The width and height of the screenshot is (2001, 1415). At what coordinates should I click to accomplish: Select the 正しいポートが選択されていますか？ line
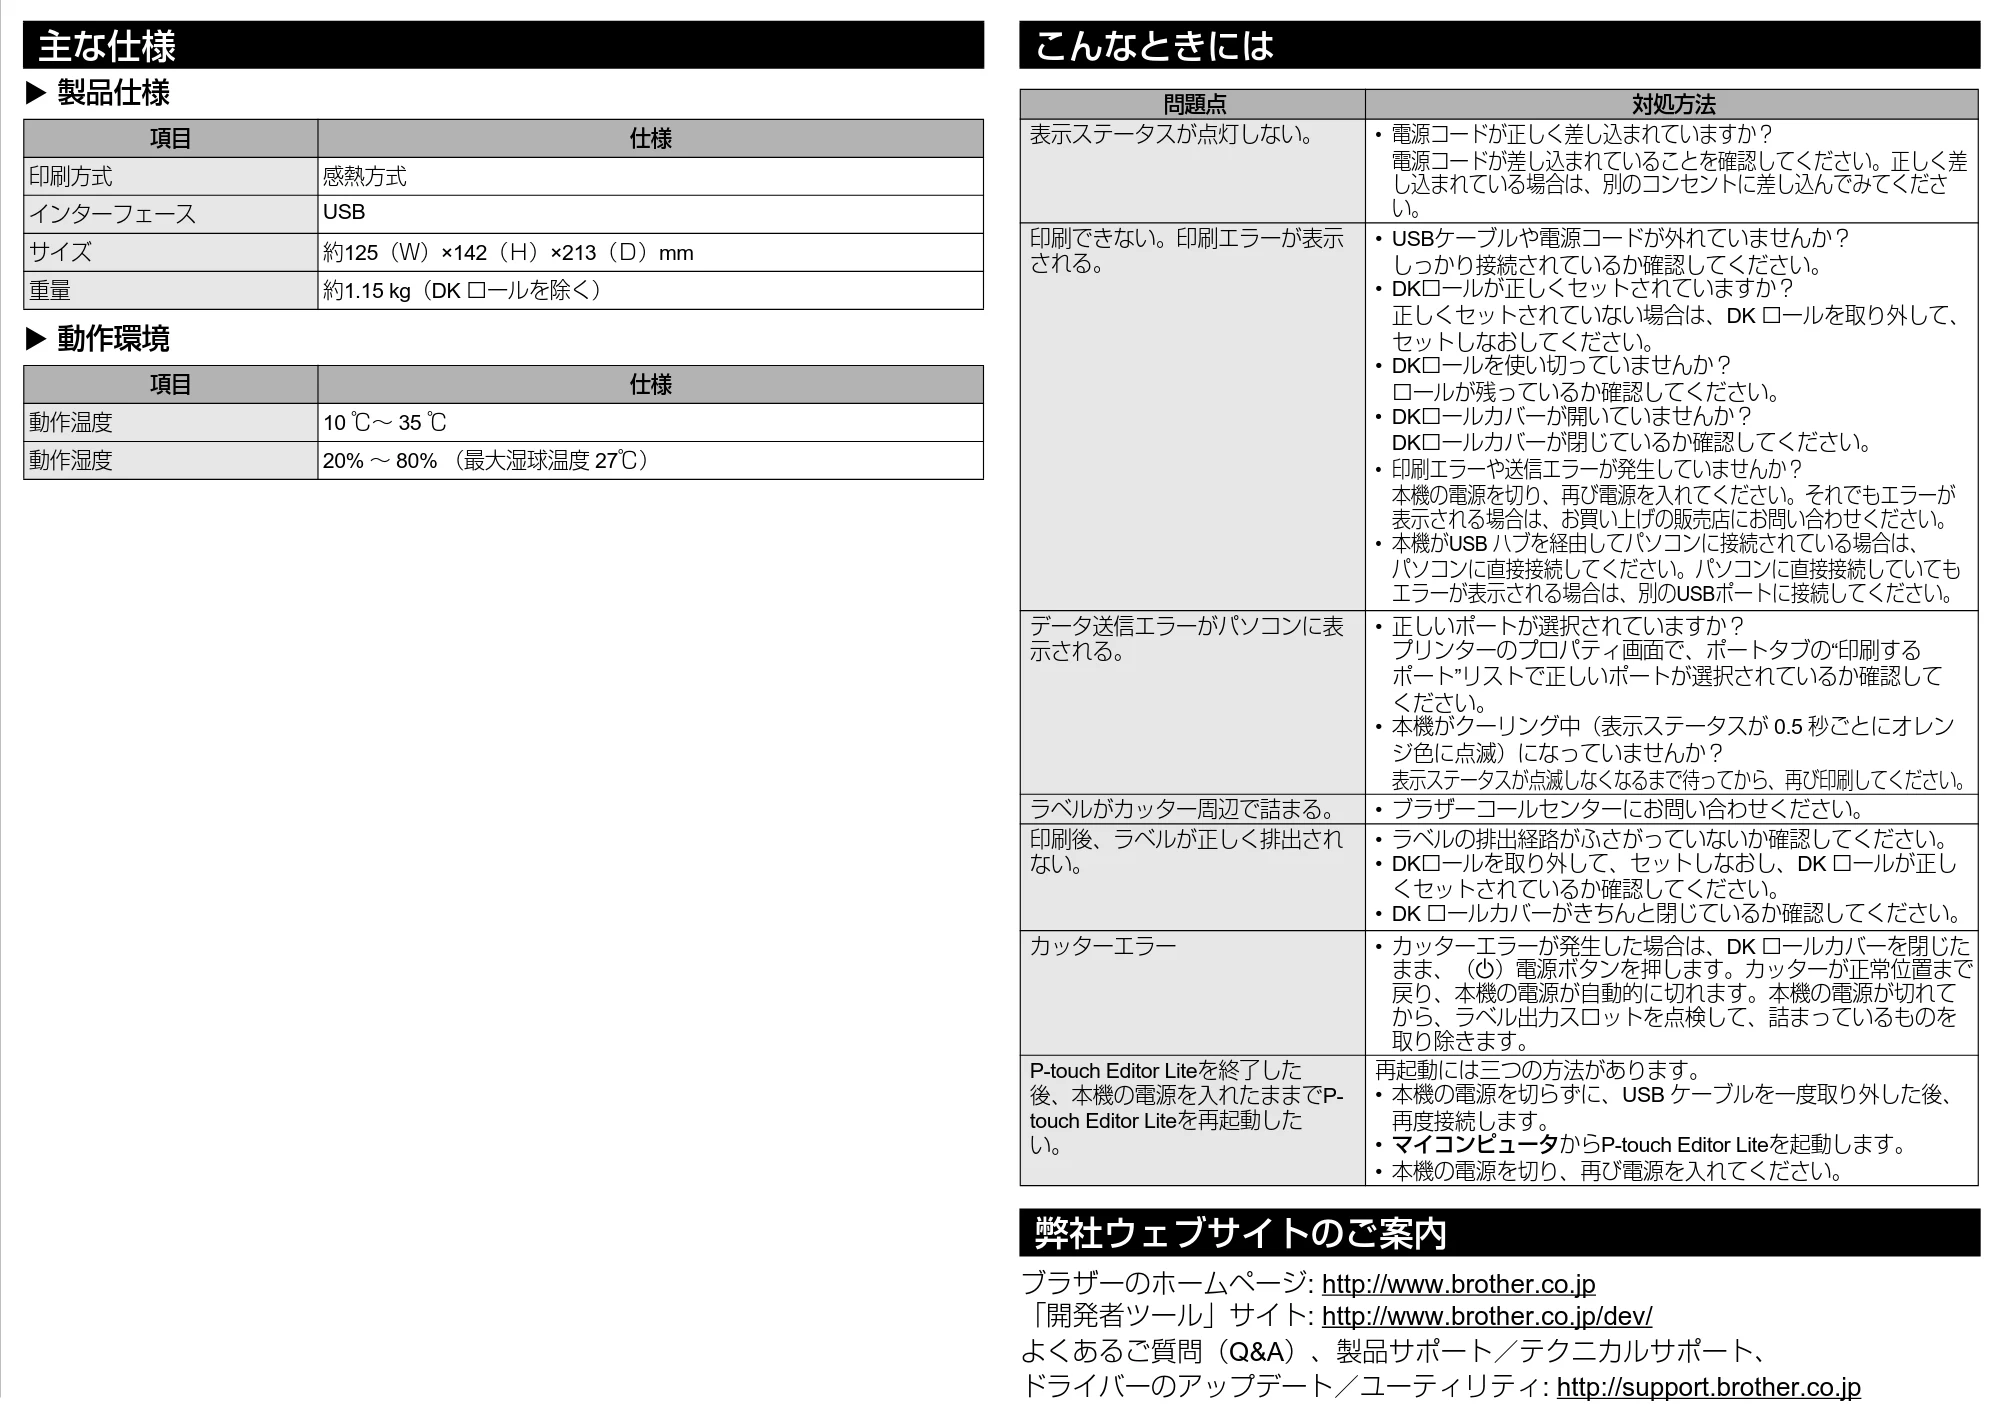click(x=1568, y=626)
